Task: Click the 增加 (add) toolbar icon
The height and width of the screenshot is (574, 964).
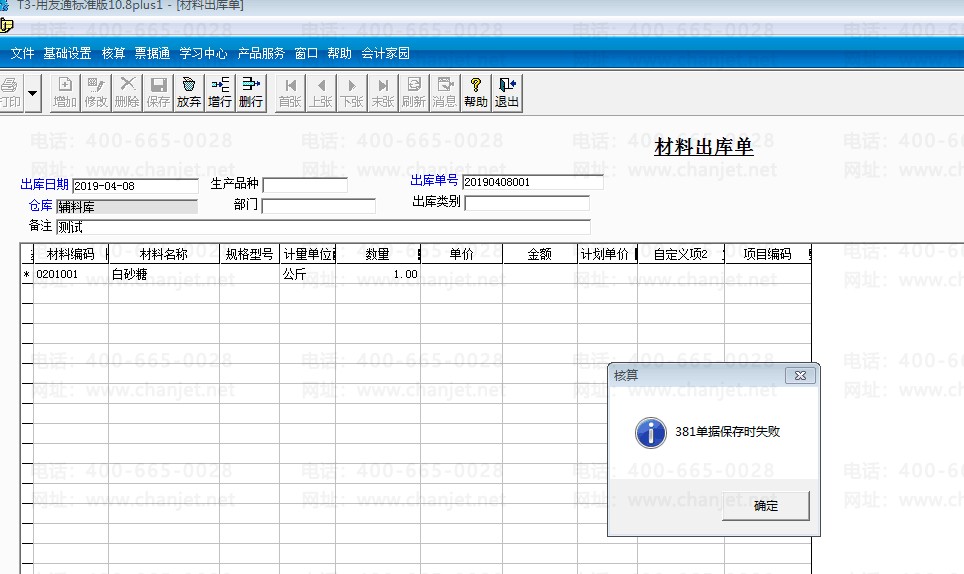Action: (x=65, y=92)
